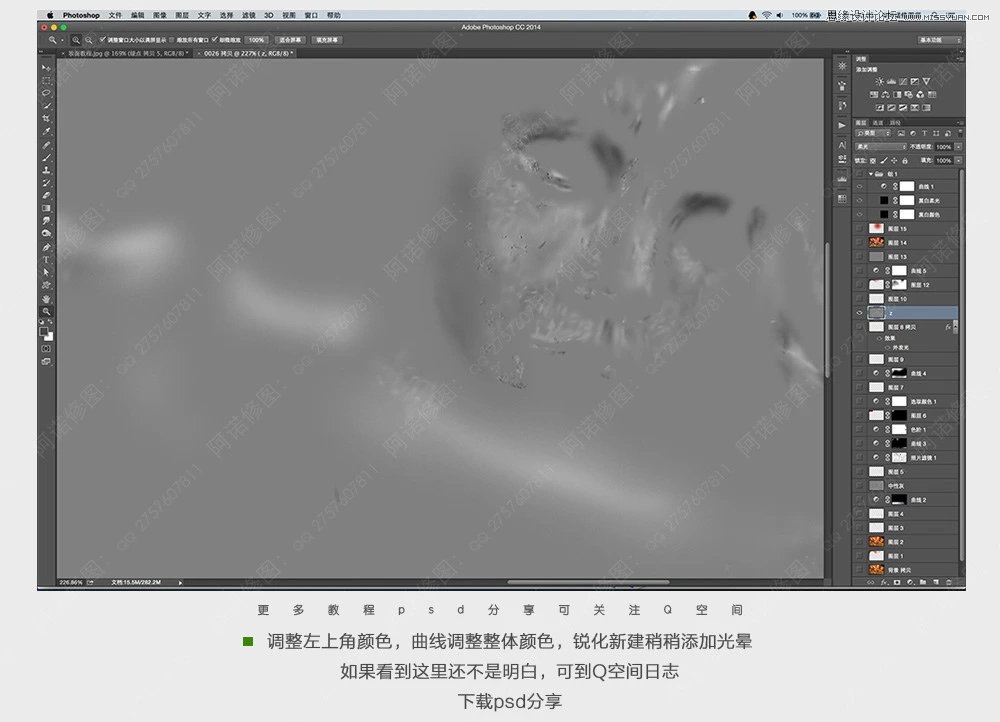Open the layer blend mode dropdown
Viewport: 1000px width, 722px height.
coord(881,147)
